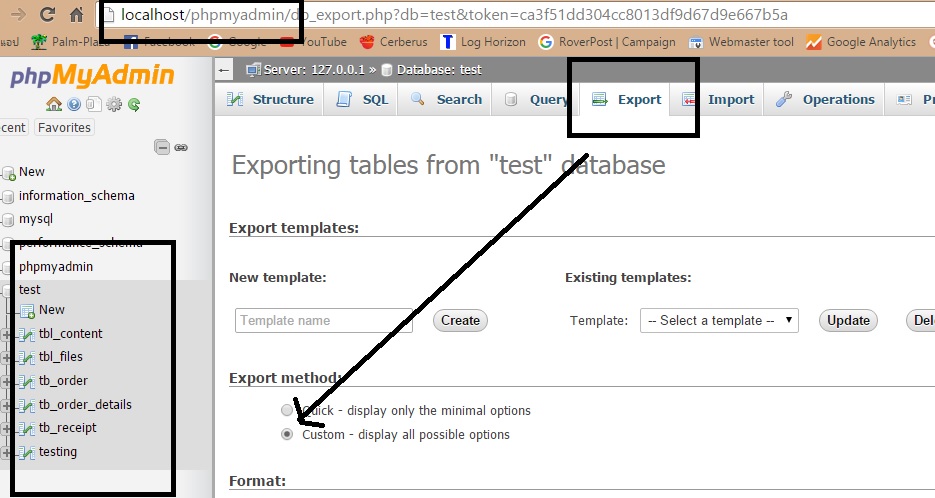Select the Quick export method radio button
The image size is (935, 498).
point(288,410)
